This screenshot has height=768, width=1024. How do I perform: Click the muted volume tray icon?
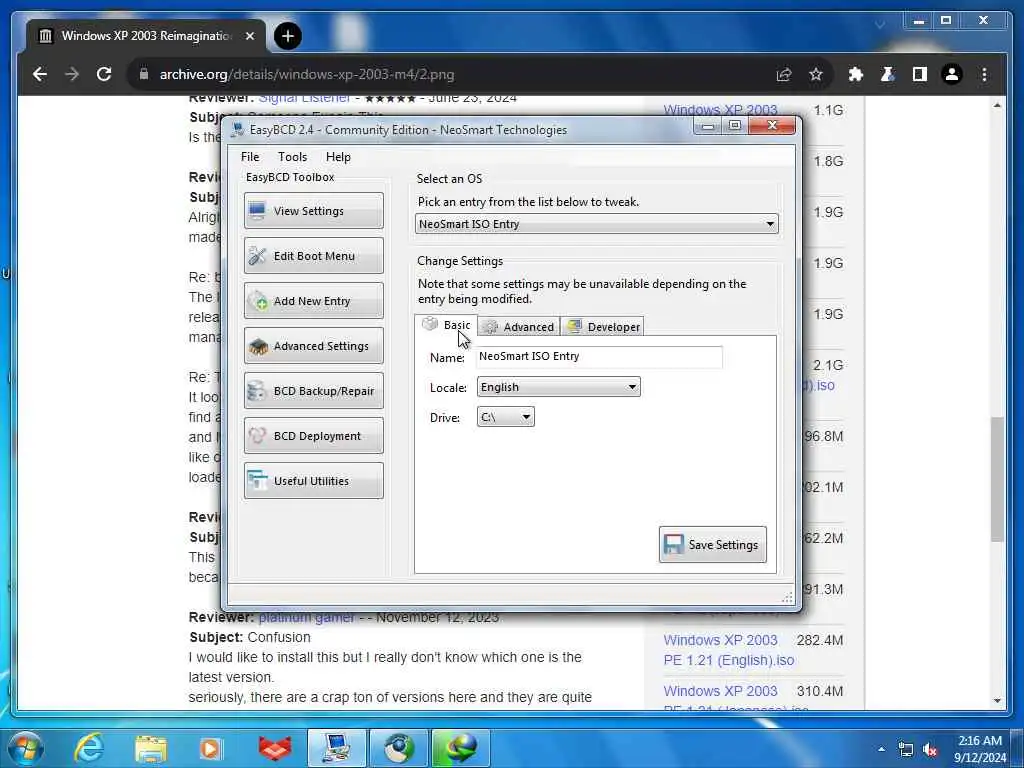tap(929, 750)
